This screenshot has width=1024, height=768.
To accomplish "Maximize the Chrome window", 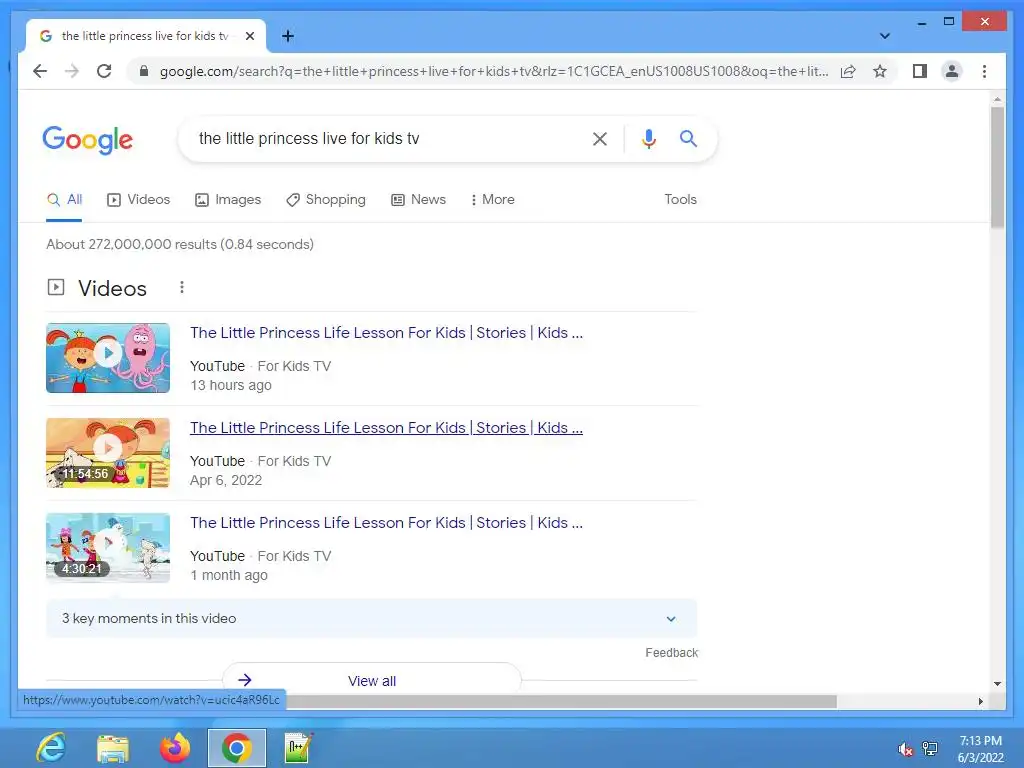I will [949, 22].
